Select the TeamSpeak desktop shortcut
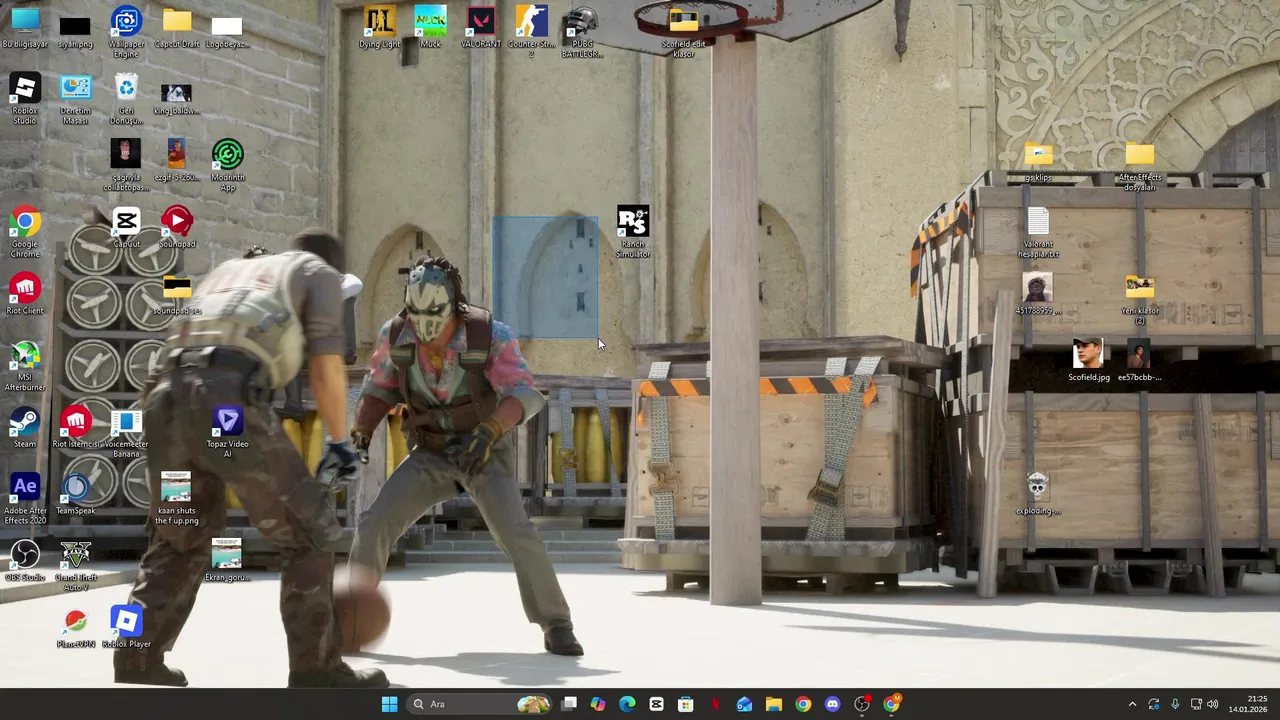This screenshot has width=1280, height=720. pyautogui.click(x=75, y=495)
